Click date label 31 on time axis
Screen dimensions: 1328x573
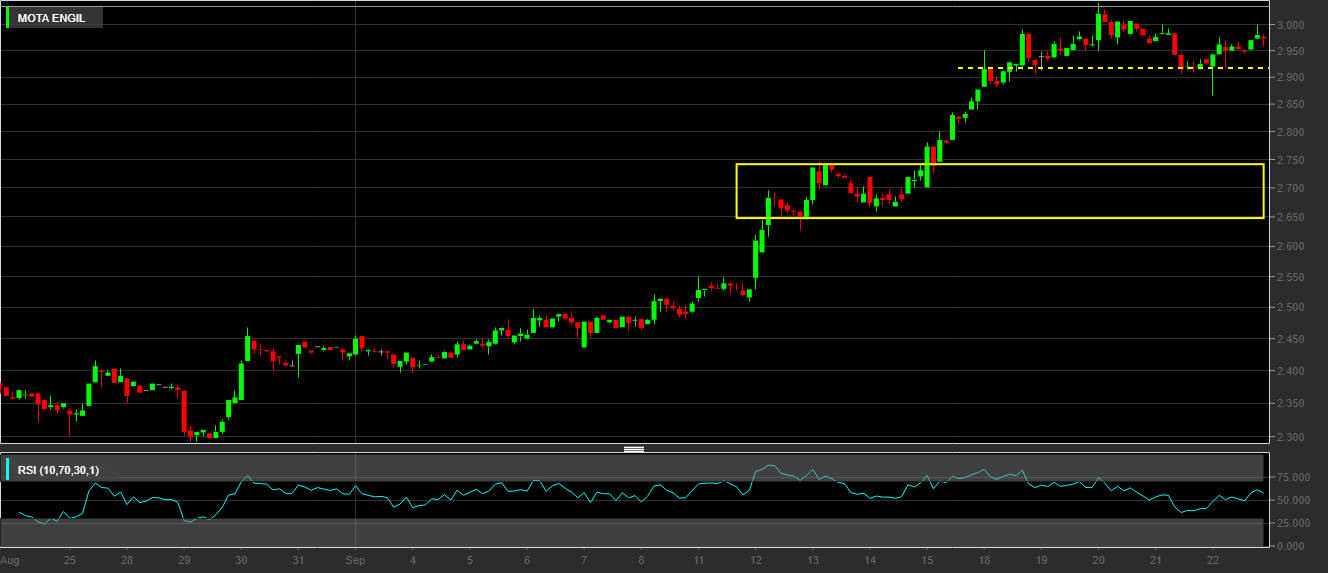[x=298, y=561]
